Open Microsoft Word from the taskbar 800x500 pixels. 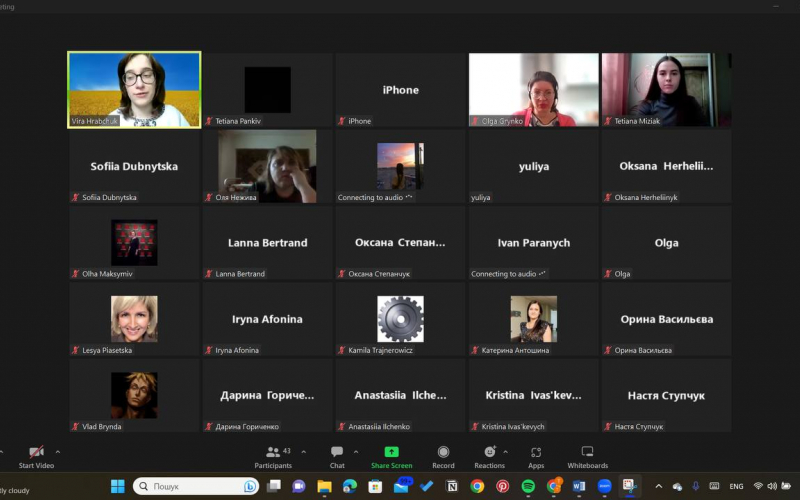tap(579, 486)
